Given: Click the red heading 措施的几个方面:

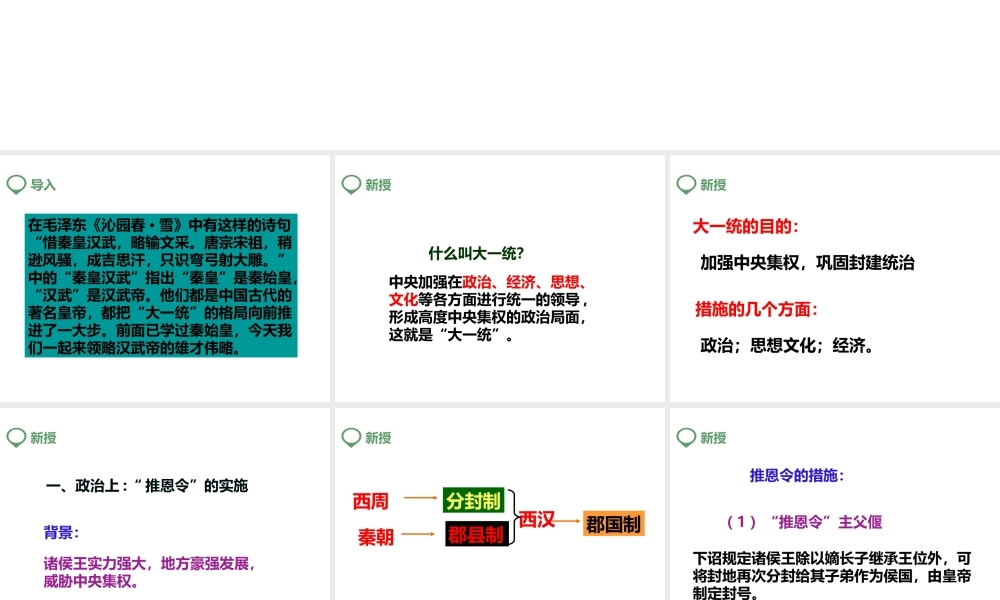Looking at the screenshot, I should [x=756, y=310].
